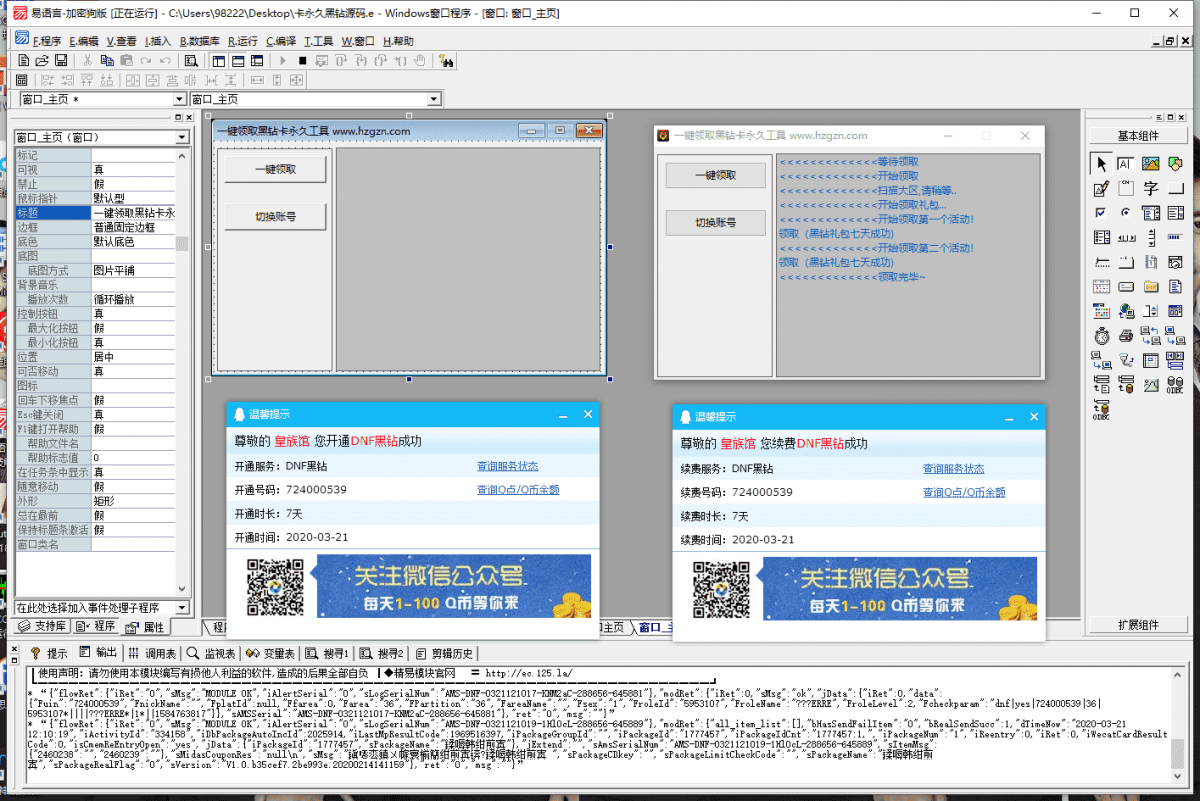Click the horizontal scrollbar below the output text
Screen dimensions: 1200x801
(600, 790)
